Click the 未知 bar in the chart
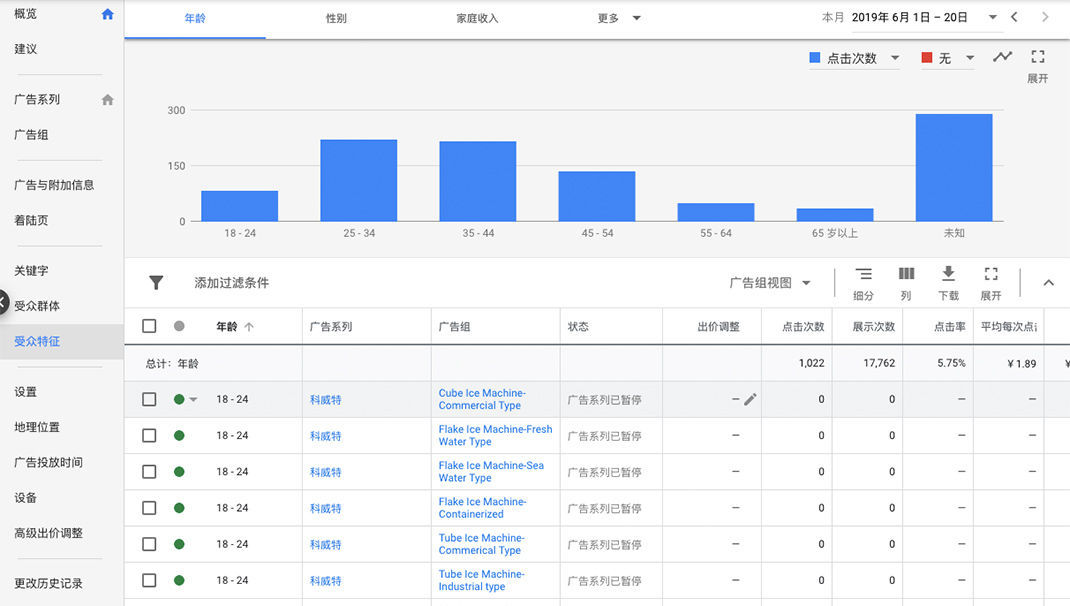 click(x=954, y=167)
